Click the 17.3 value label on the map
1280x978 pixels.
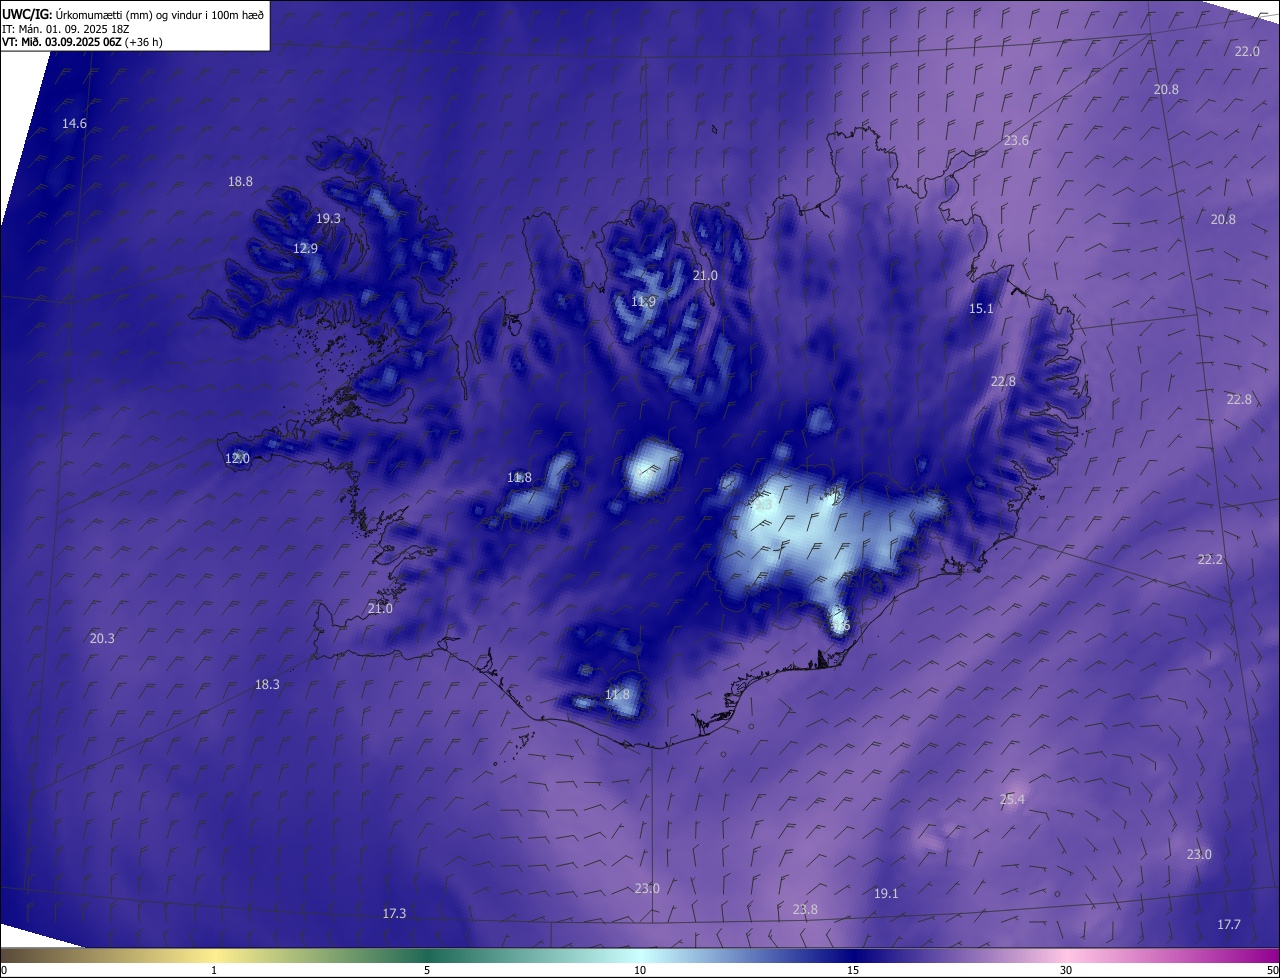click(394, 913)
